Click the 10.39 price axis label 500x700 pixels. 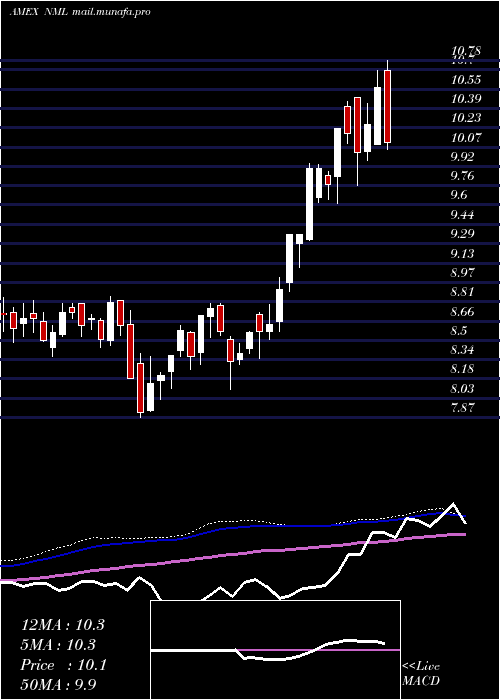(466, 99)
